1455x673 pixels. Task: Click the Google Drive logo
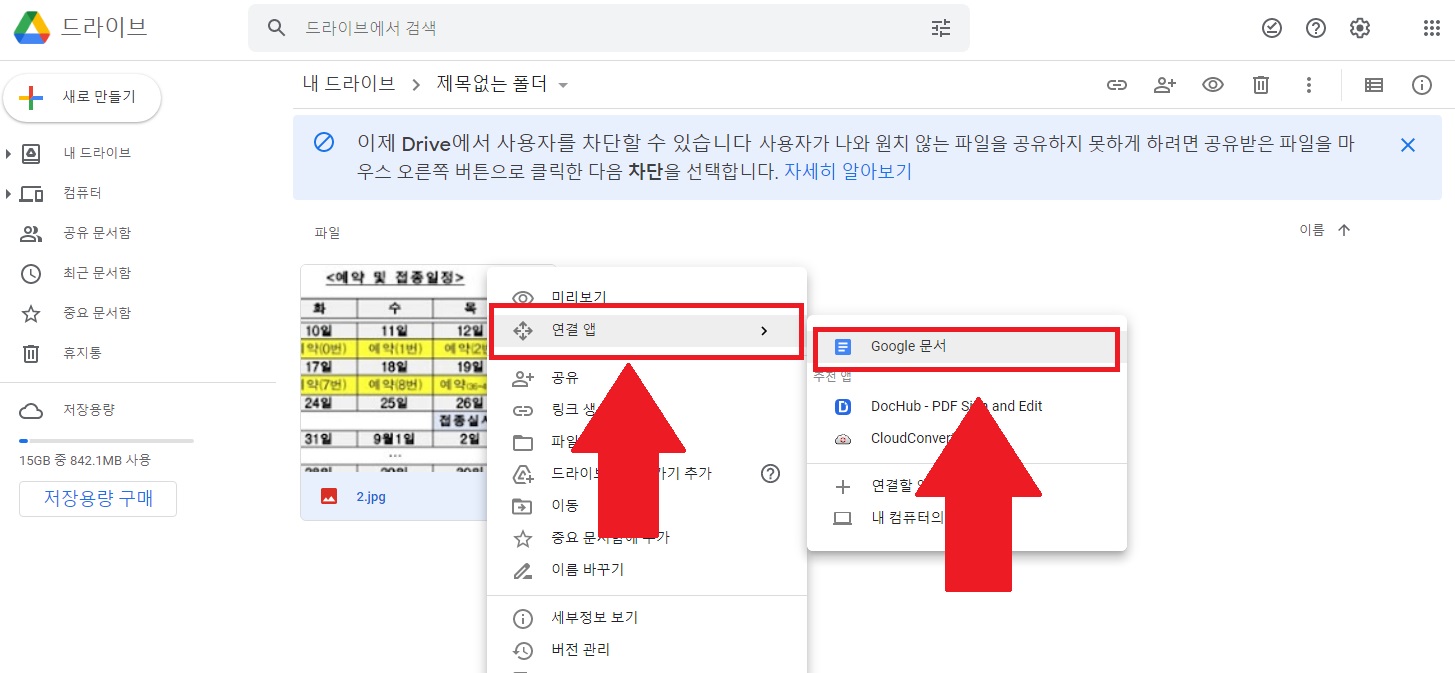[32, 28]
